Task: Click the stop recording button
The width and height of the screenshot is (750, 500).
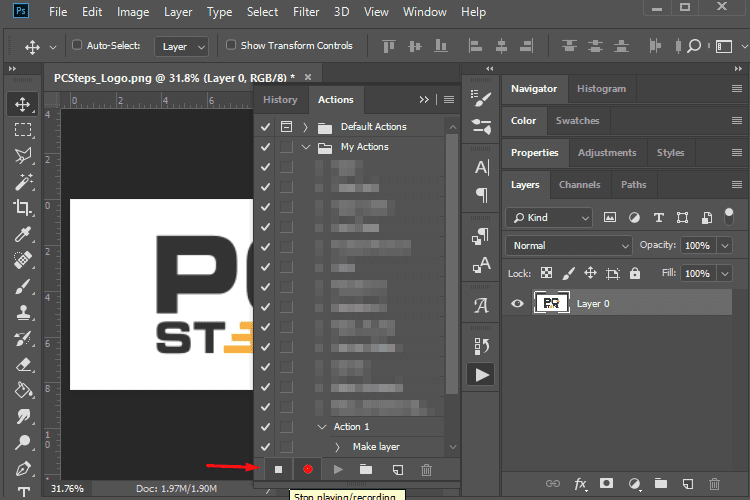Action: click(x=279, y=469)
